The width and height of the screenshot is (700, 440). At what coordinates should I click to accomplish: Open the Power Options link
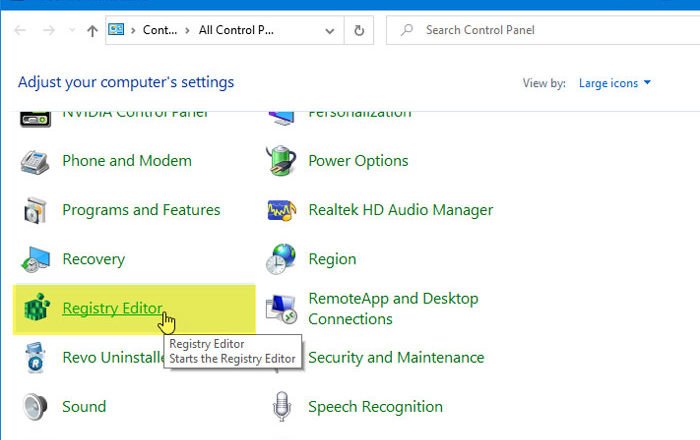(358, 161)
